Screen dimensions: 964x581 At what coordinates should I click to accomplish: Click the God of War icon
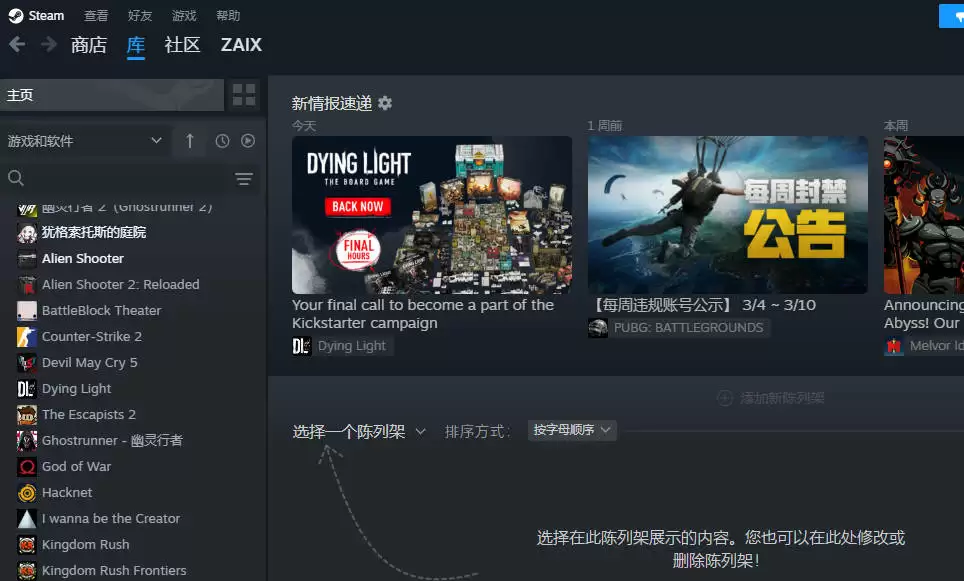[x=27, y=467]
